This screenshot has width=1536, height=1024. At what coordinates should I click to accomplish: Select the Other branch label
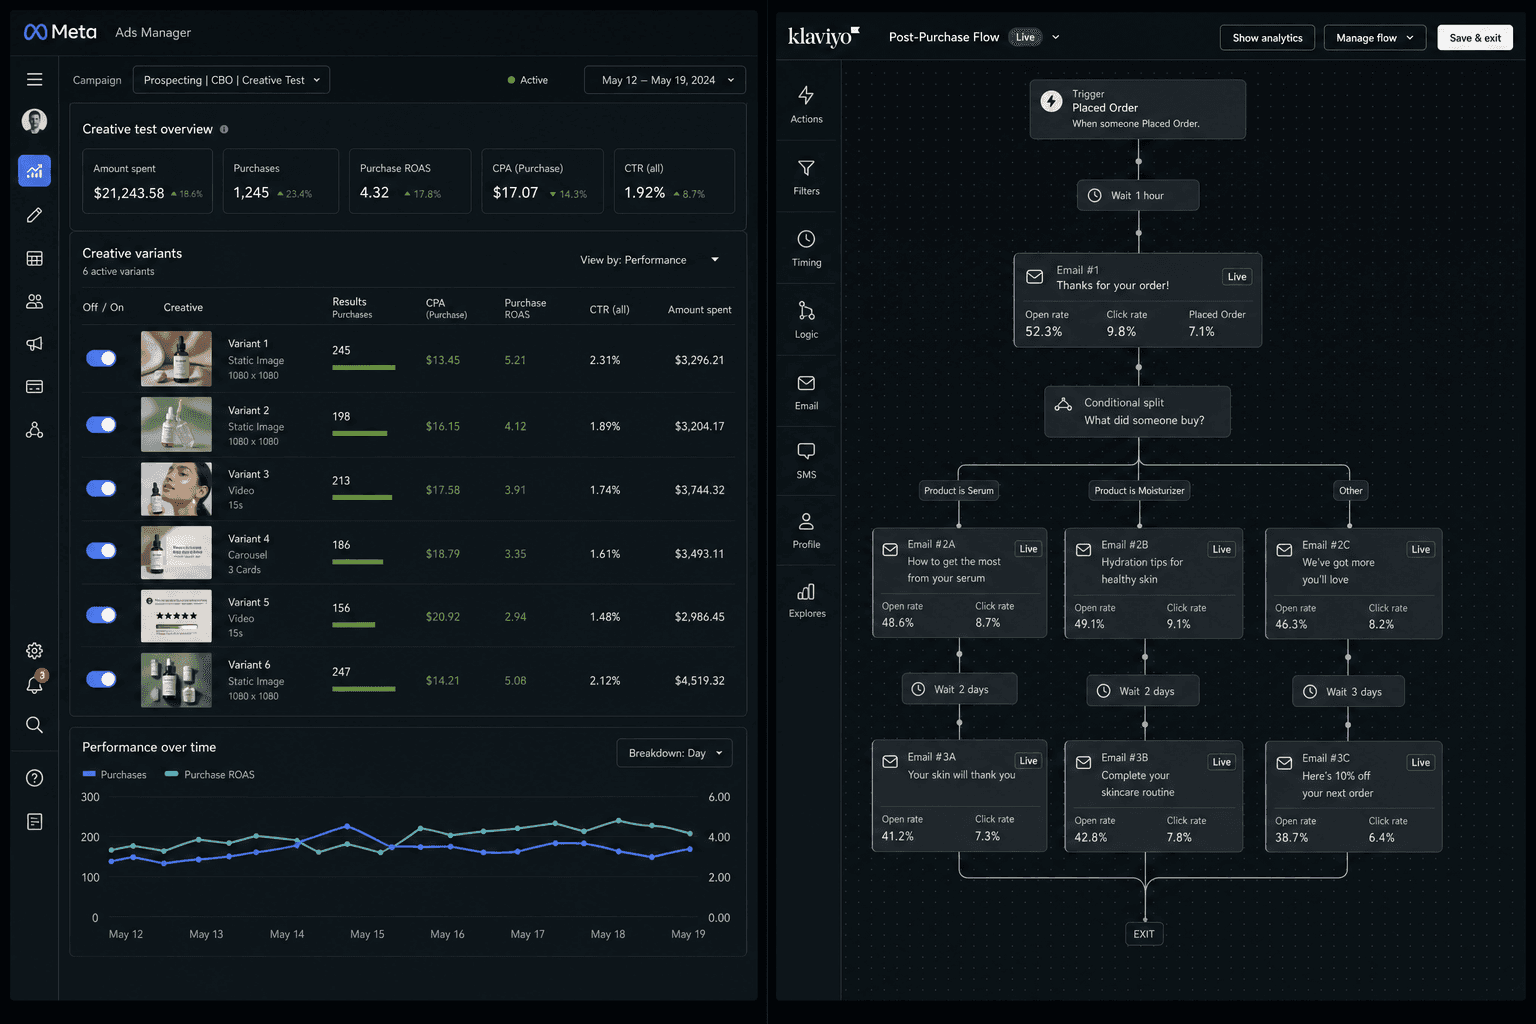coord(1350,490)
